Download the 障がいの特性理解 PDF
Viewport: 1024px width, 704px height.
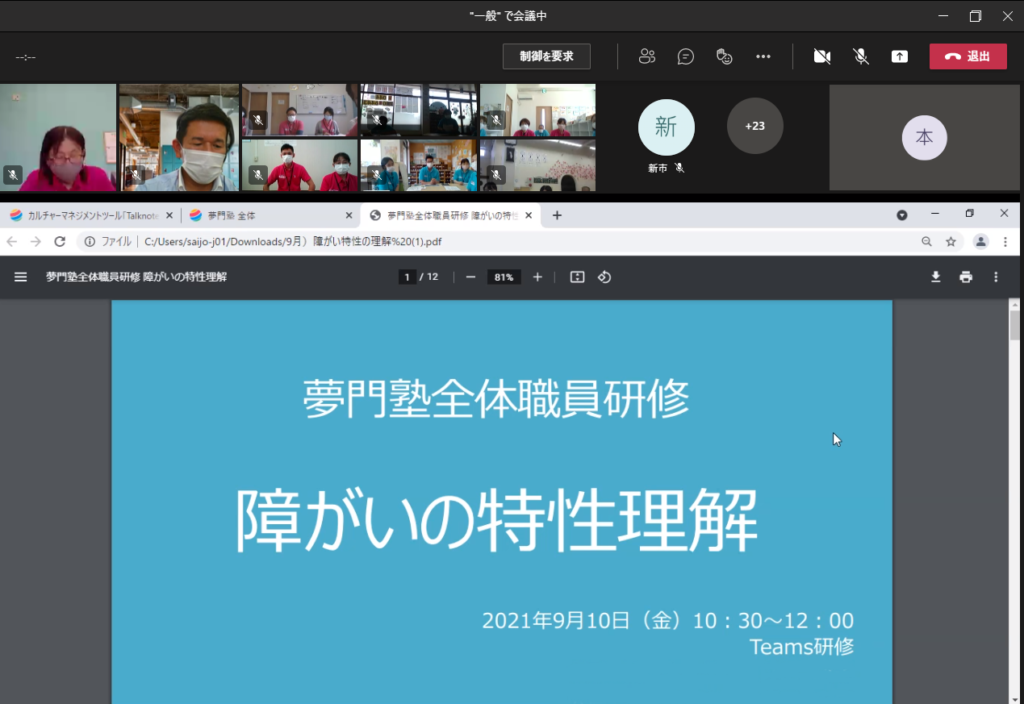pyautogui.click(x=935, y=277)
